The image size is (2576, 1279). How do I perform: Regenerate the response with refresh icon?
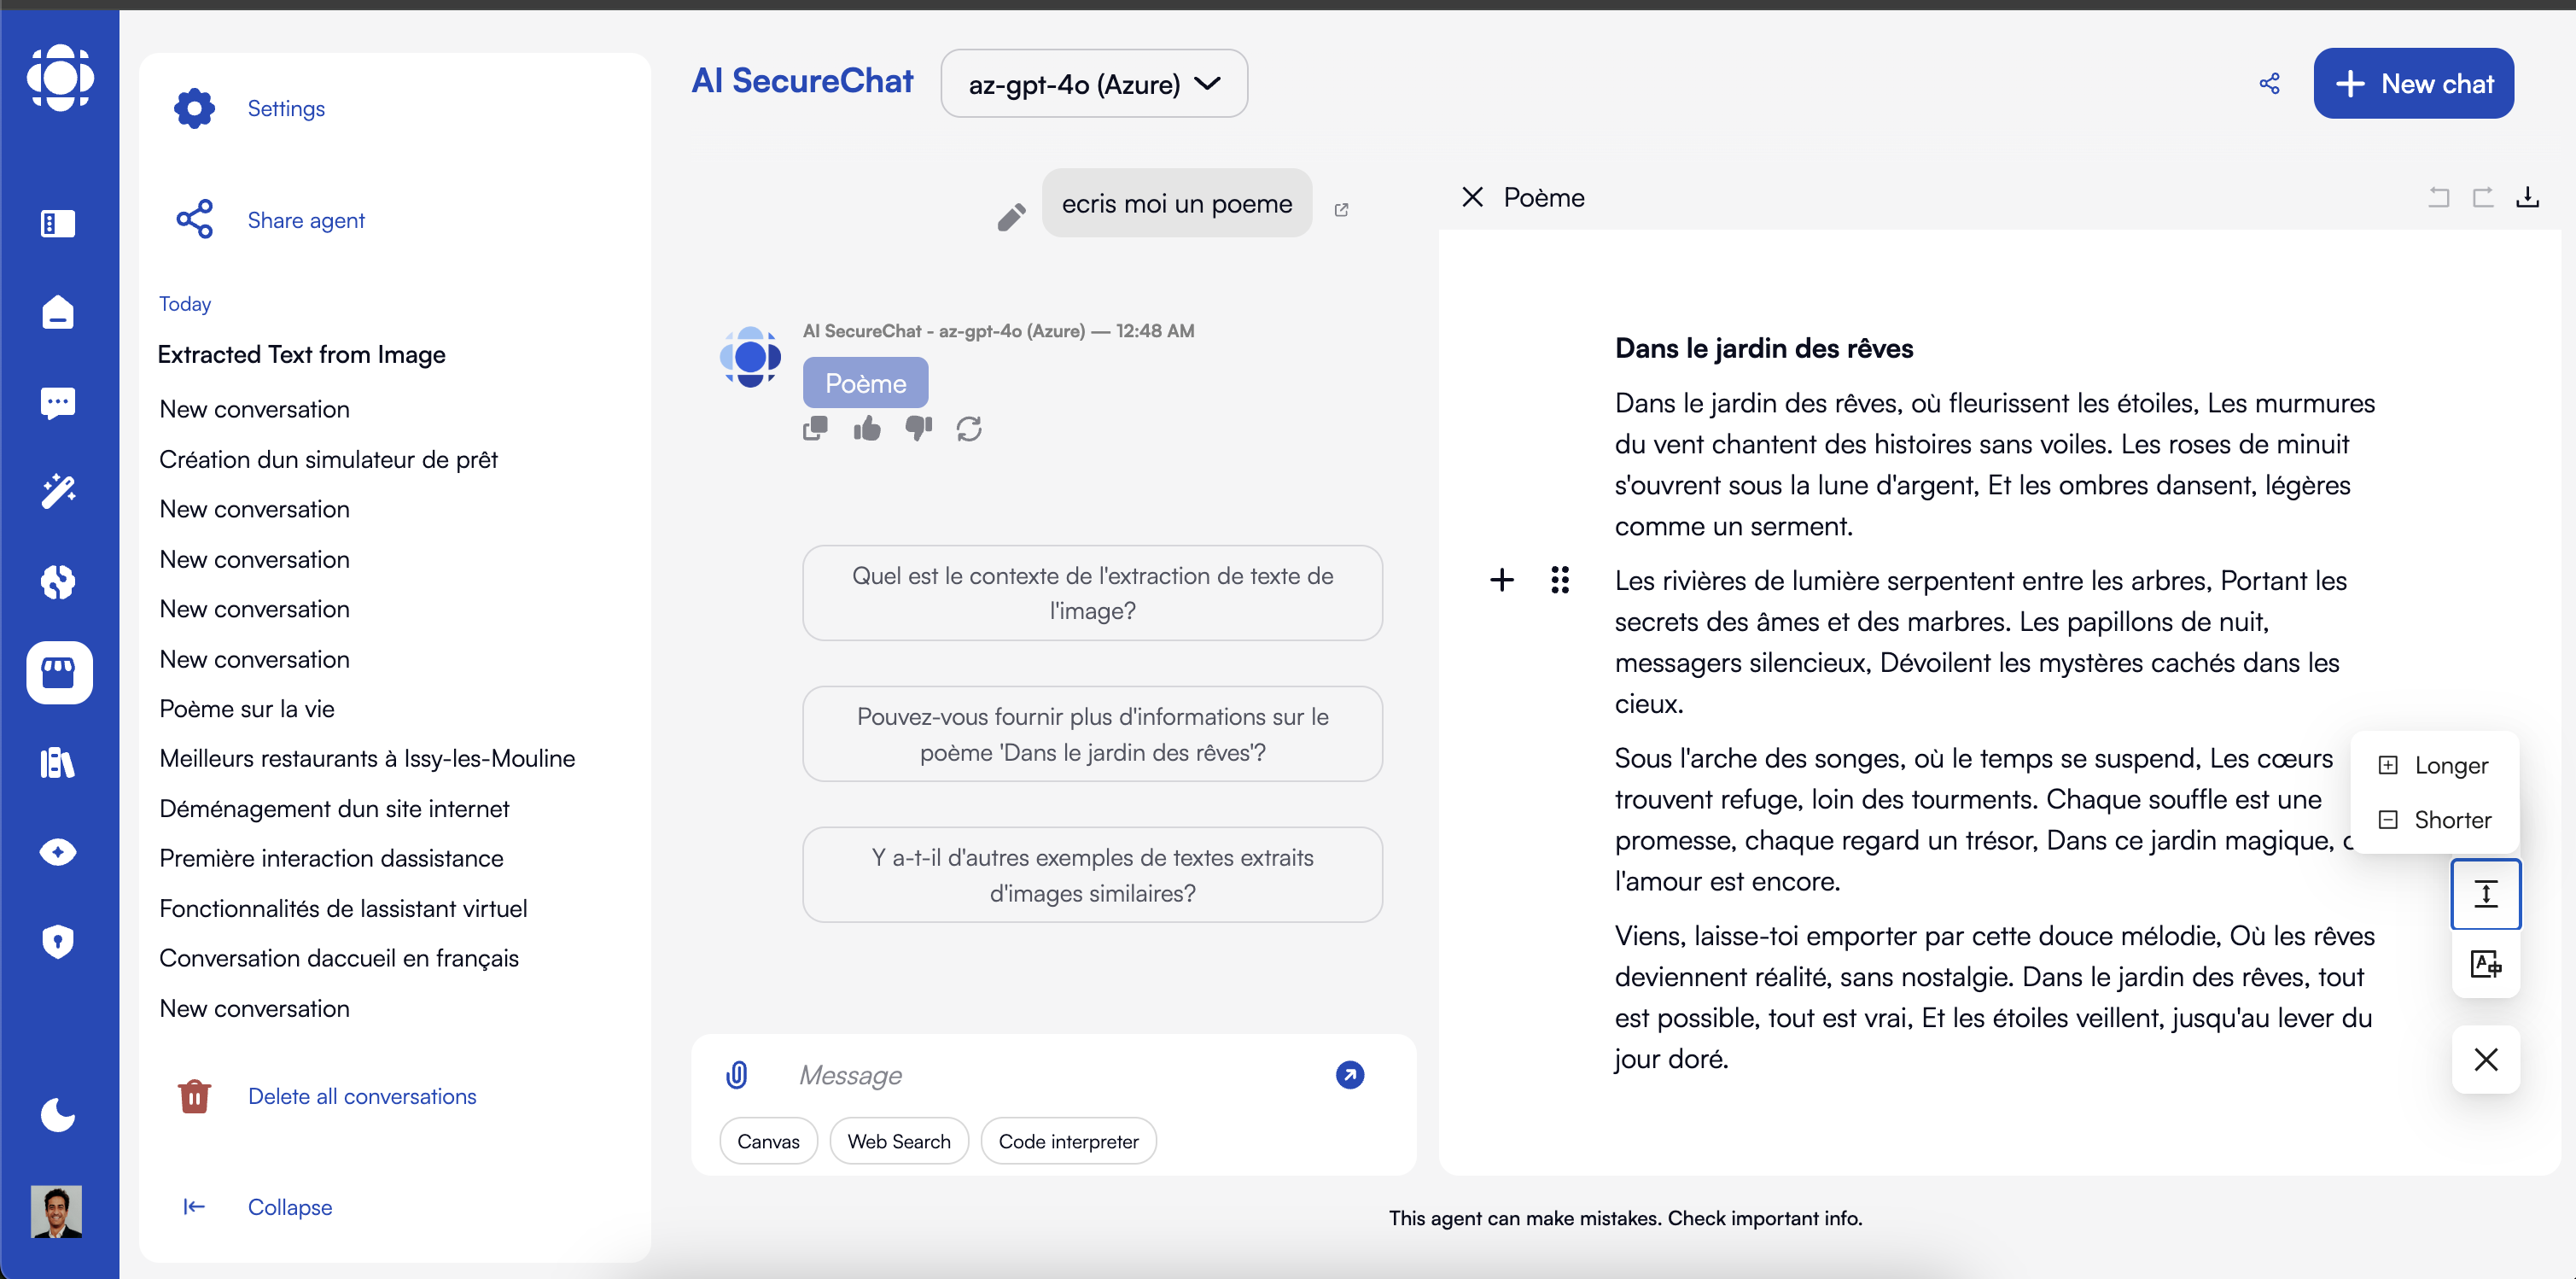[x=968, y=429]
